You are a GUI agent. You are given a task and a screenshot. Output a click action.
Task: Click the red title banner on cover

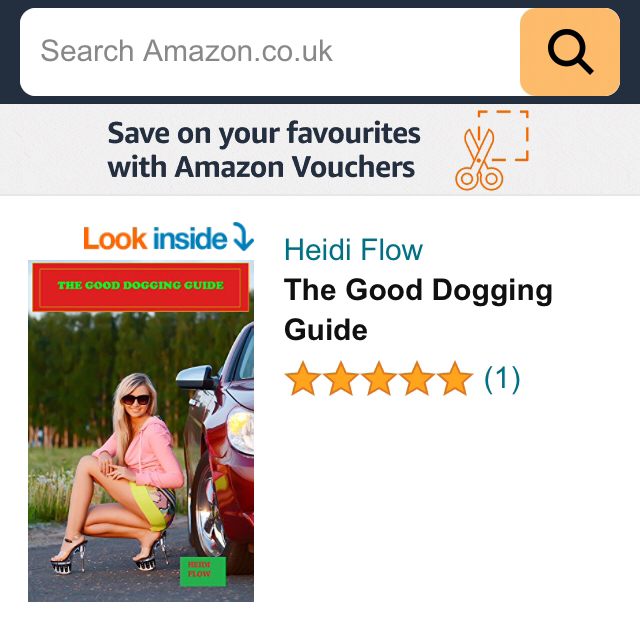[141, 287]
